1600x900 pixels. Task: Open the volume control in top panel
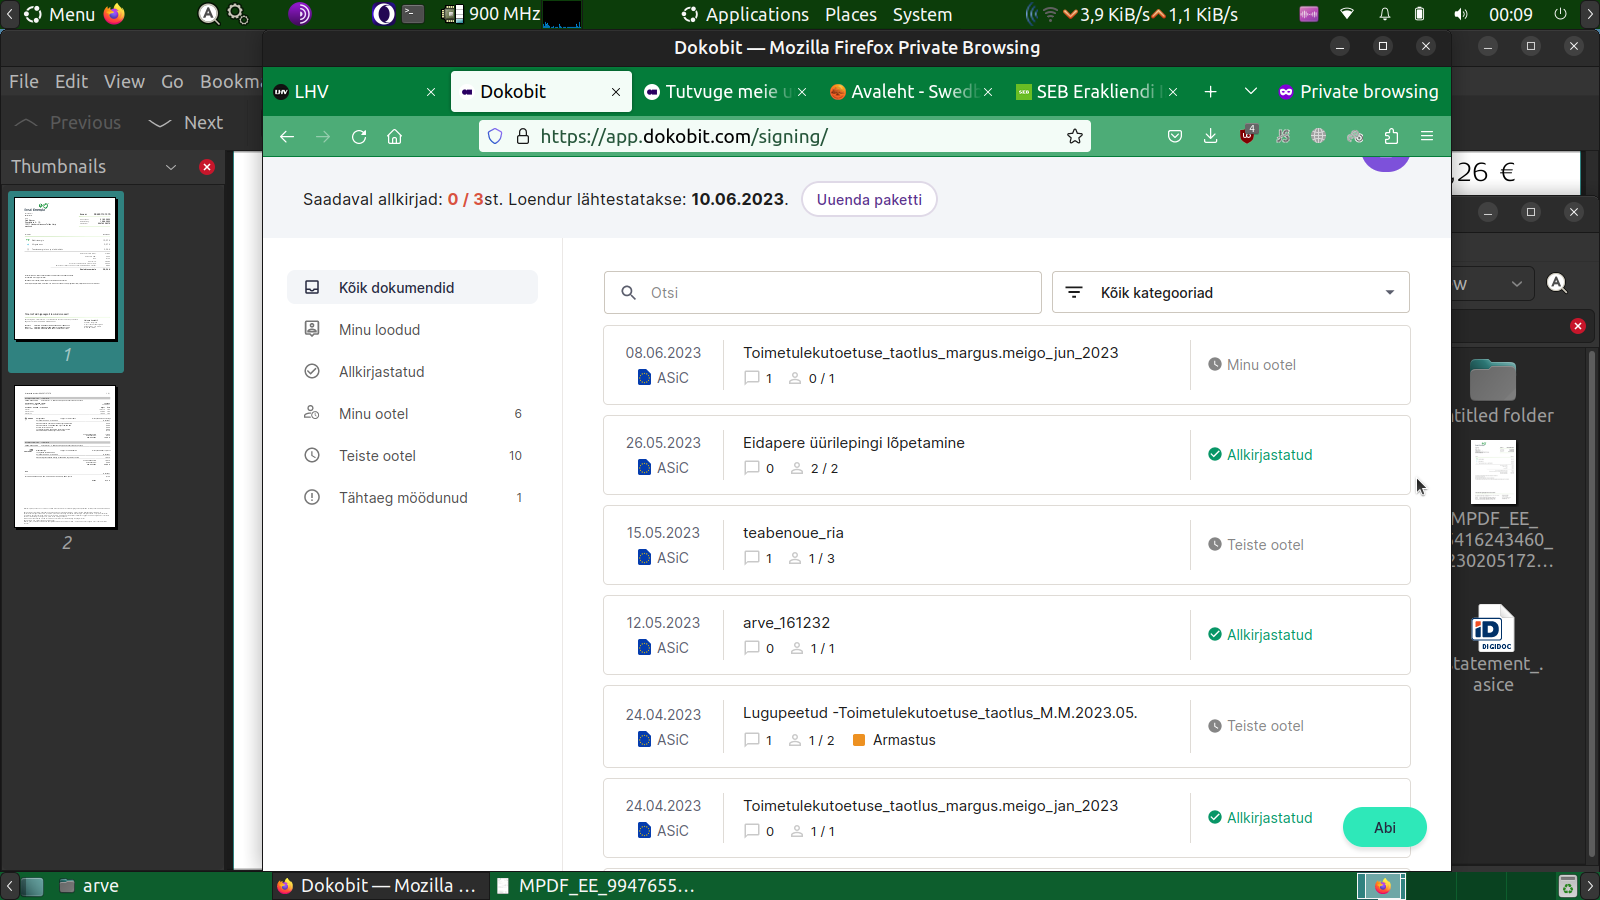click(1461, 14)
